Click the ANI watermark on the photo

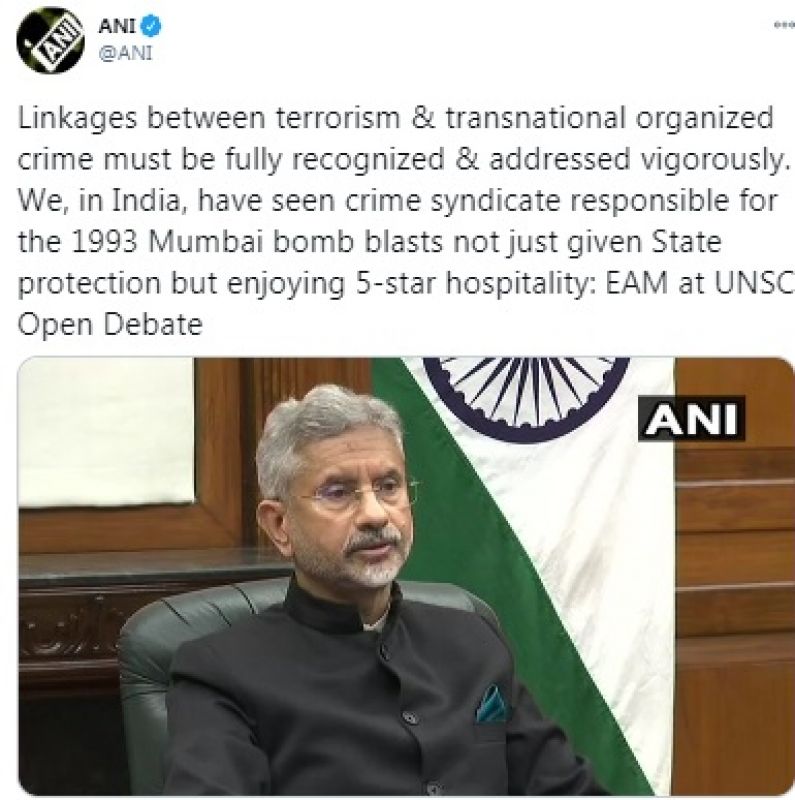(691, 418)
